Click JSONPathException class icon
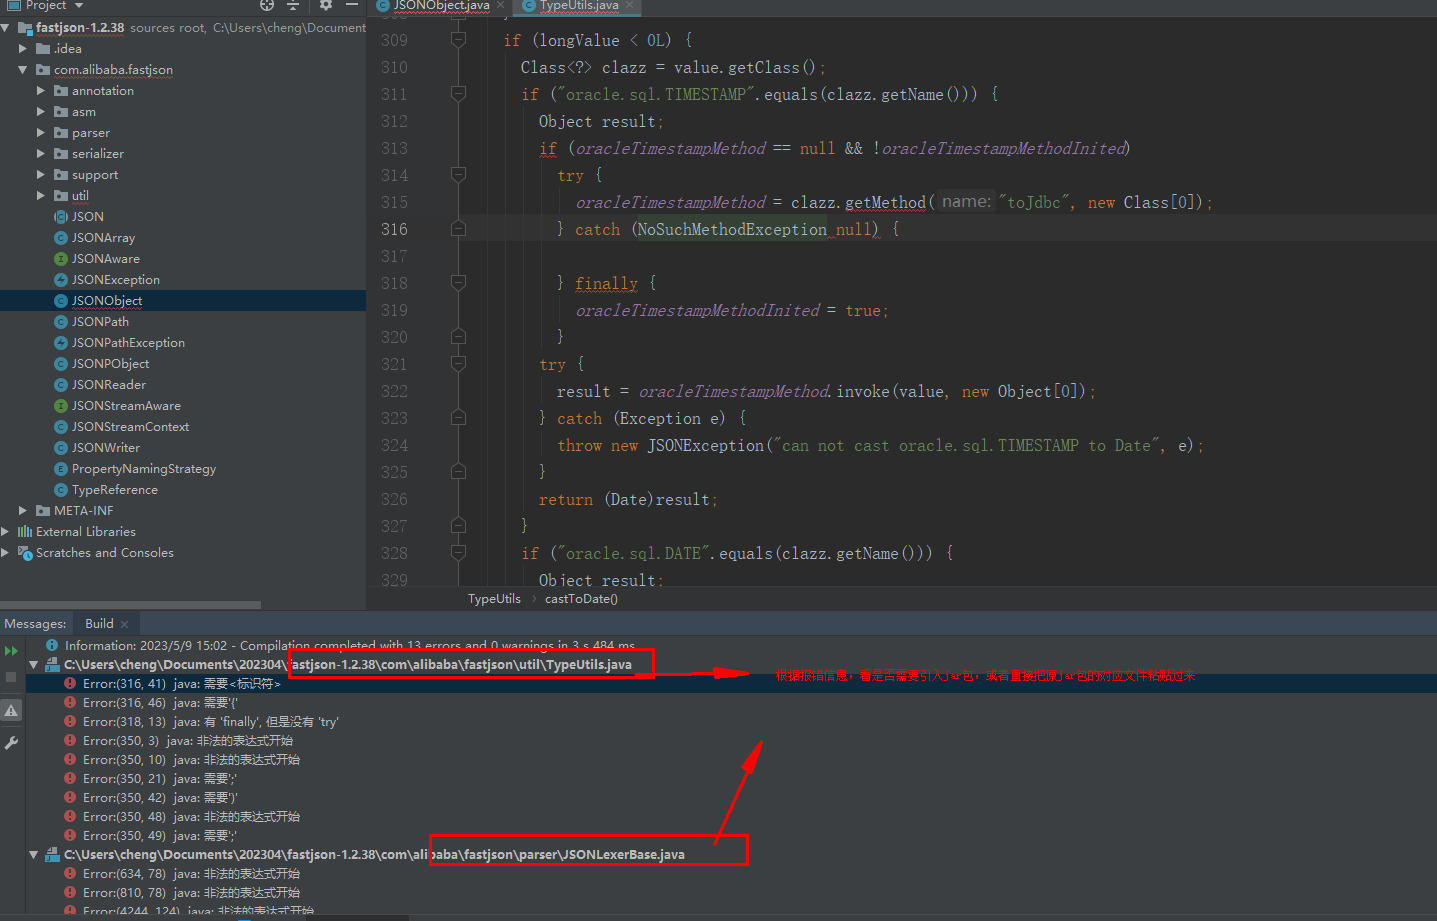This screenshot has width=1437, height=921. (61, 343)
